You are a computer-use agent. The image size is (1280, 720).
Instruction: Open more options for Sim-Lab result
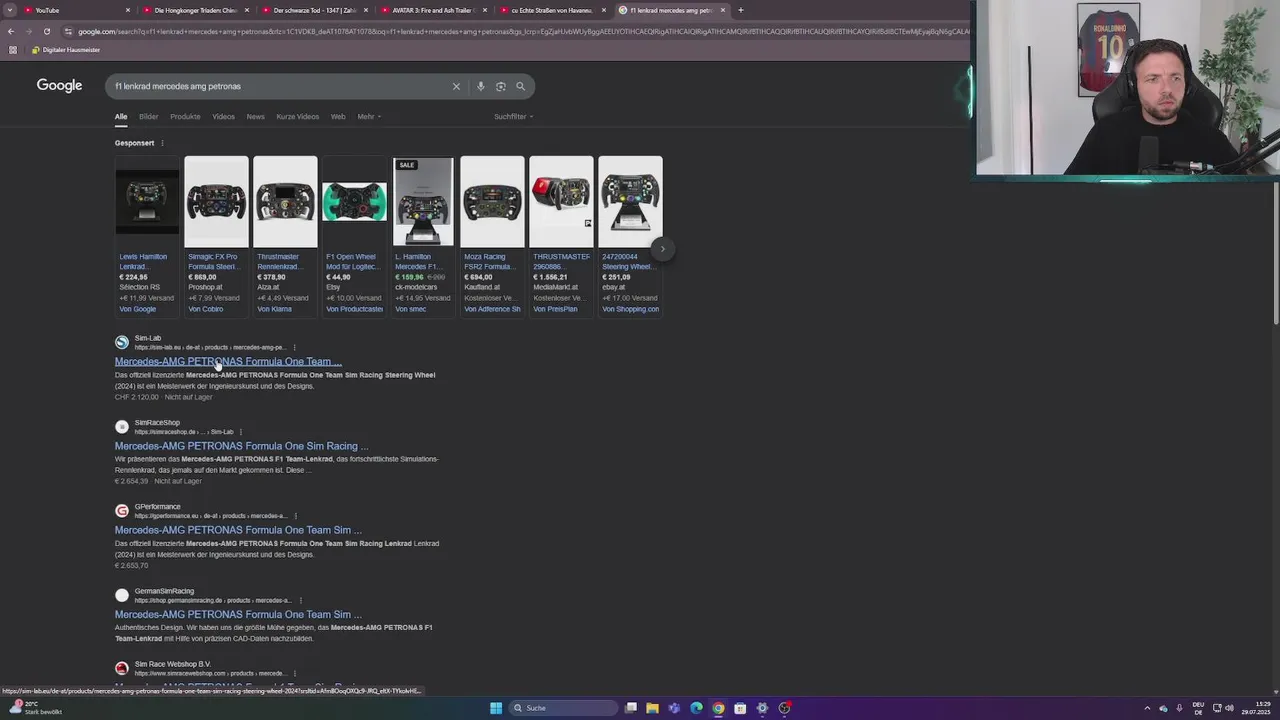294,347
